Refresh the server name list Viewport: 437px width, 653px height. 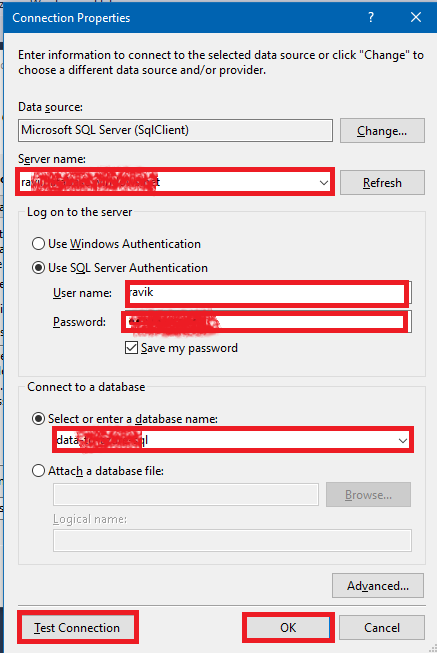[382, 182]
